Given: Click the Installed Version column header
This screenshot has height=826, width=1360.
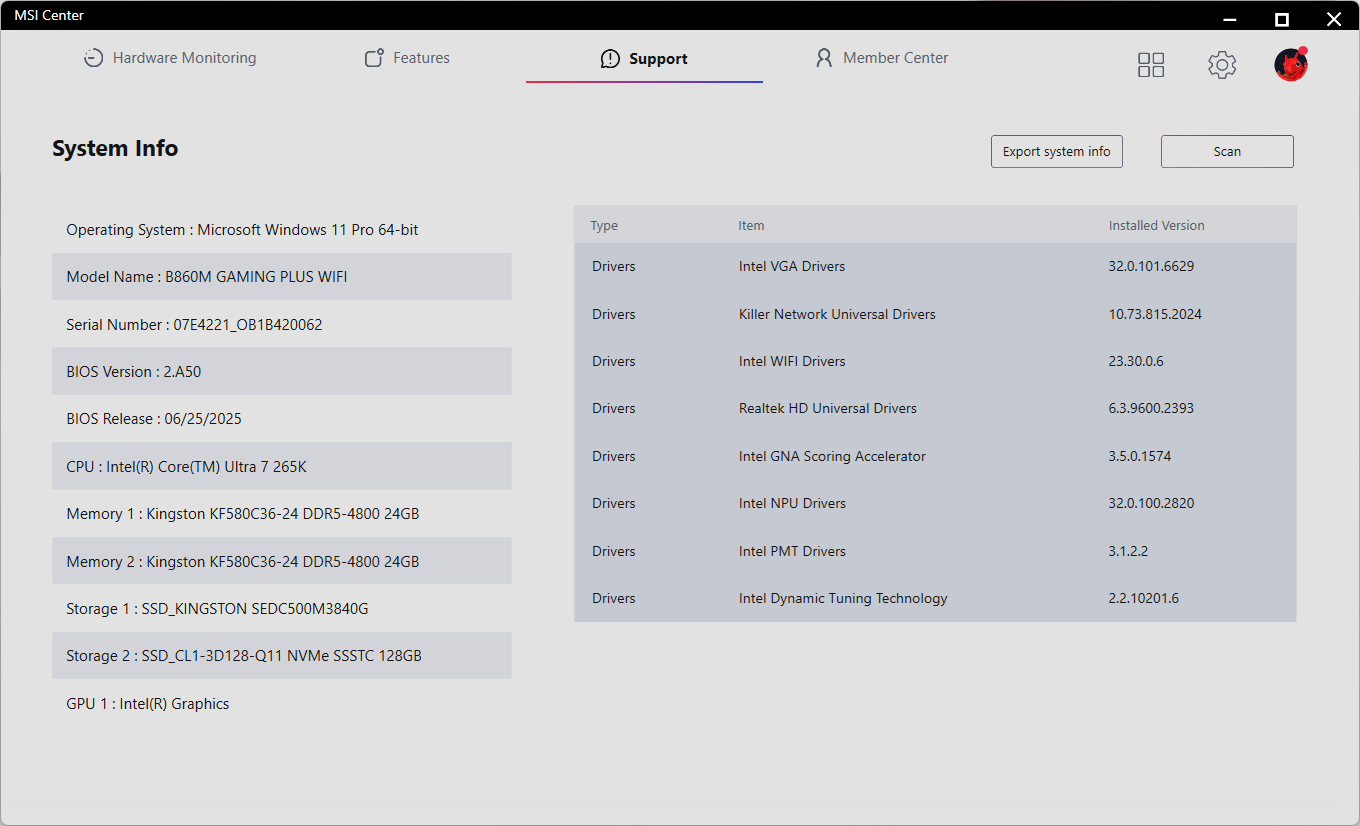Looking at the screenshot, I should [x=1156, y=226].
